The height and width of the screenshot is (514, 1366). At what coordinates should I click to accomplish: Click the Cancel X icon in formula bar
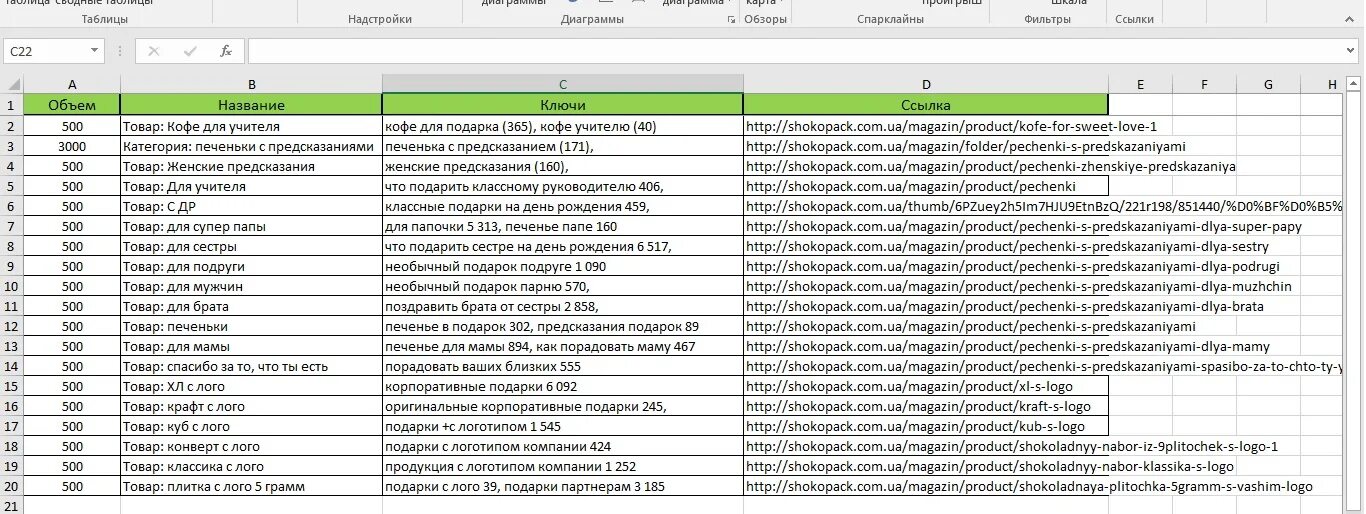154,51
